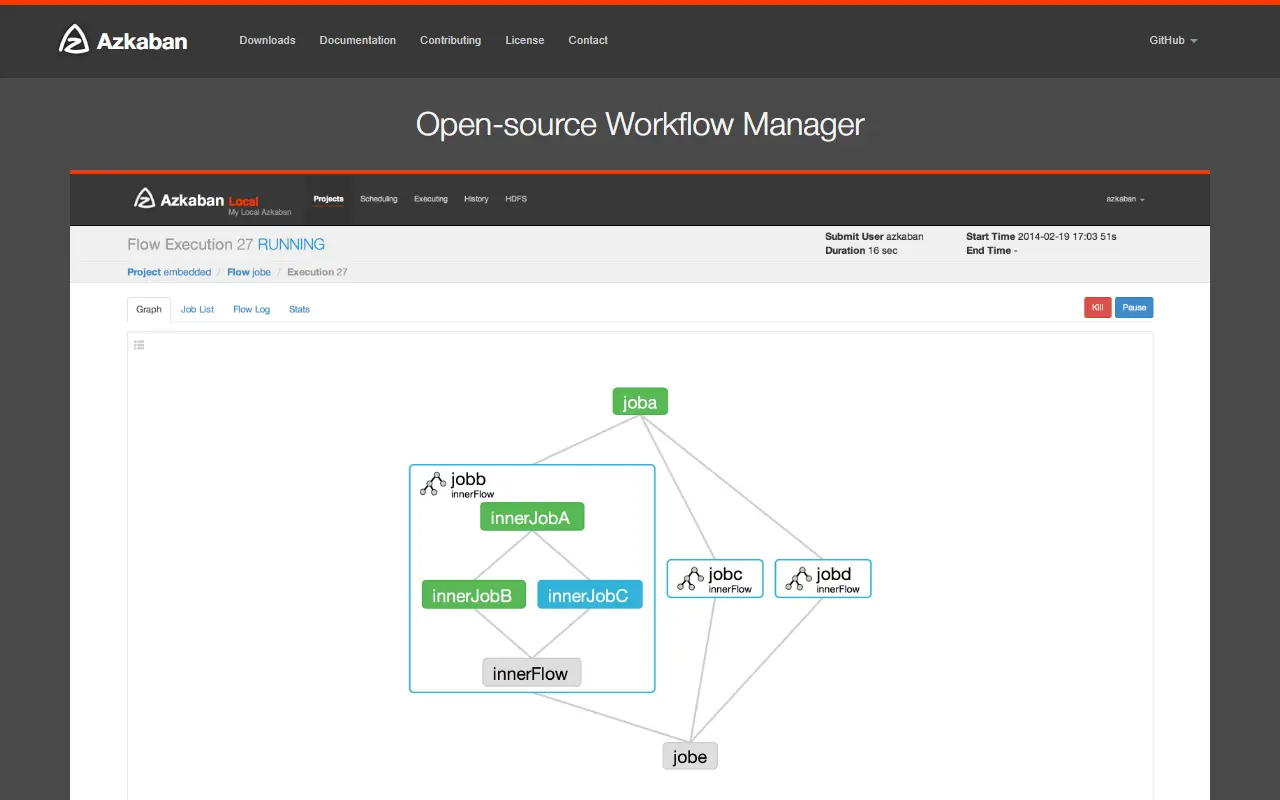Select the running innerJobC node
The height and width of the screenshot is (800, 1280).
[x=590, y=595]
